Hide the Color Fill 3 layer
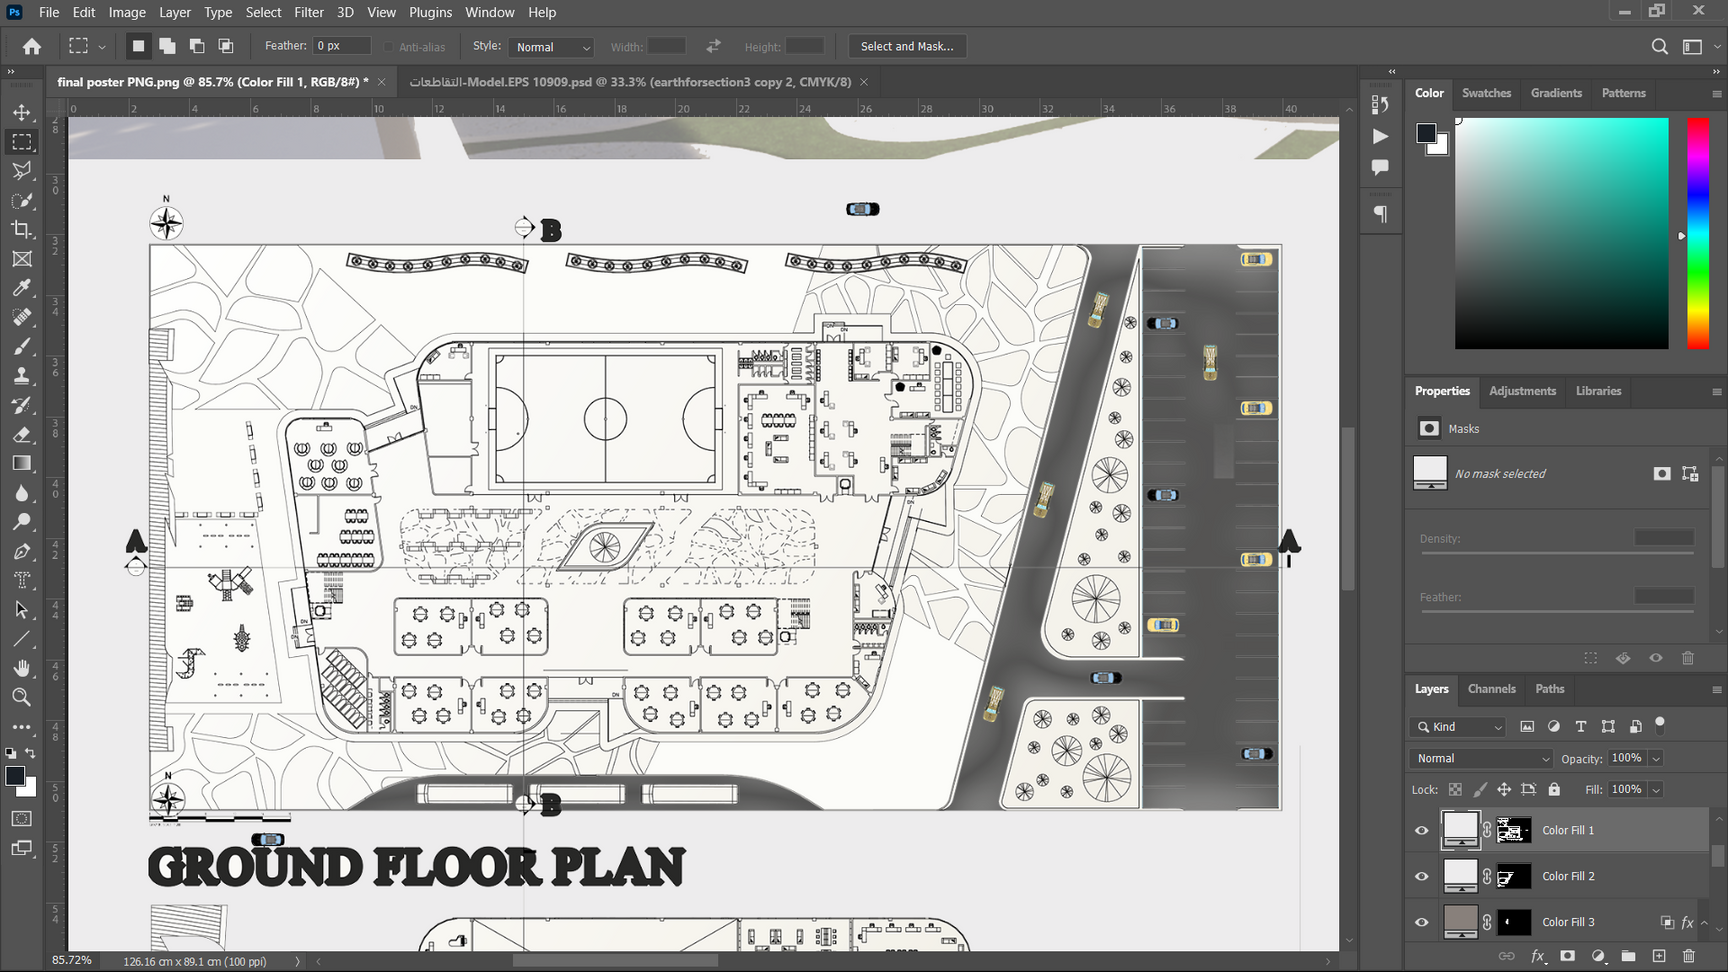 click(x=1421, y=922)
